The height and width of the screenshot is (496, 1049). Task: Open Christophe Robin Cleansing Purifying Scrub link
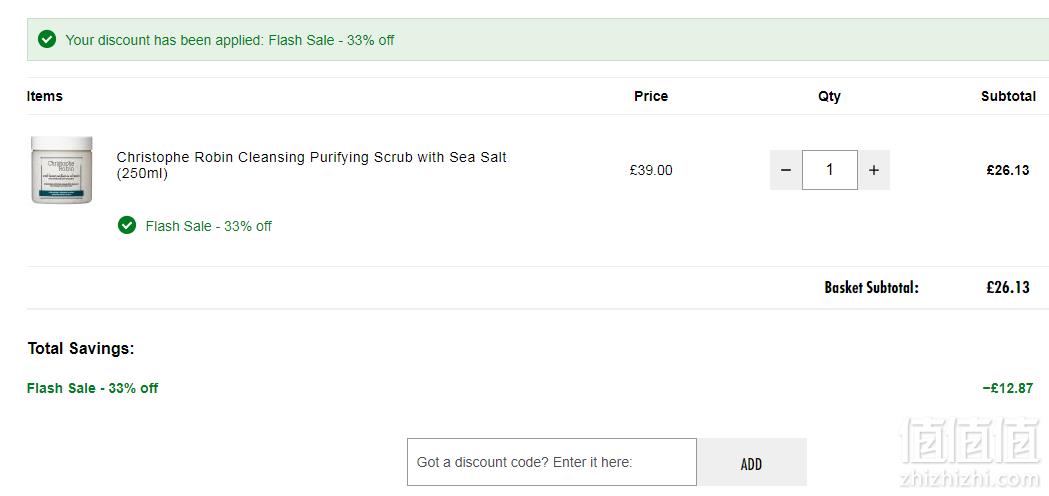click(x=312, y=165)
